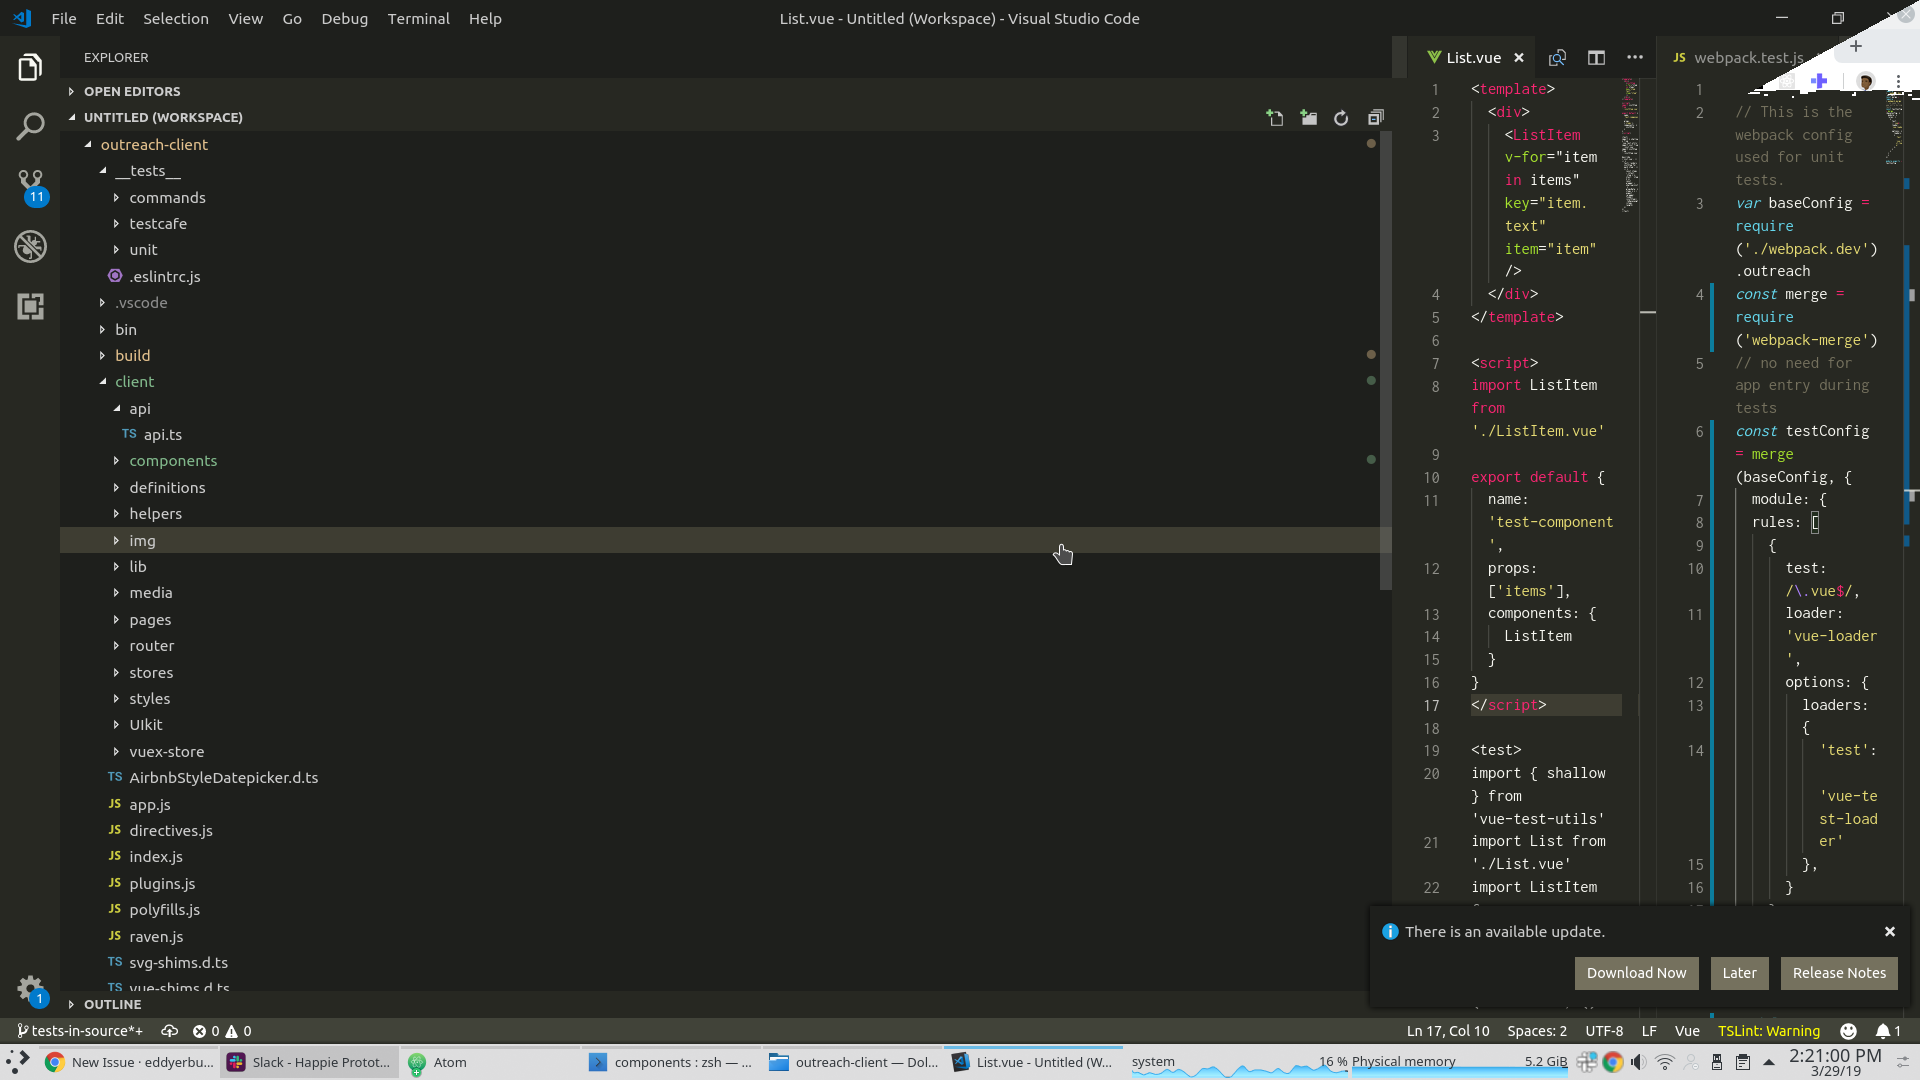Open the Selection menu
The image size is (1920, 1080).
point(176,19)
